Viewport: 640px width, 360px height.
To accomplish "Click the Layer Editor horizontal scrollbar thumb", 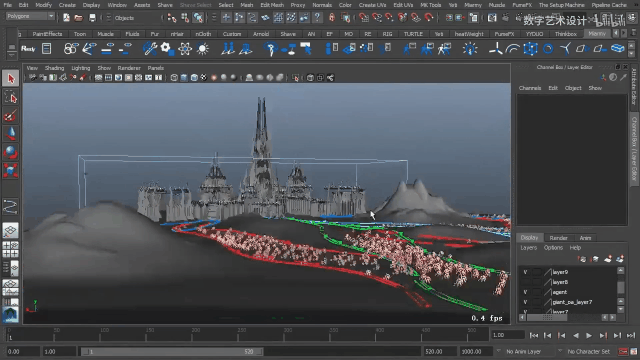I will tap(547, 318).
